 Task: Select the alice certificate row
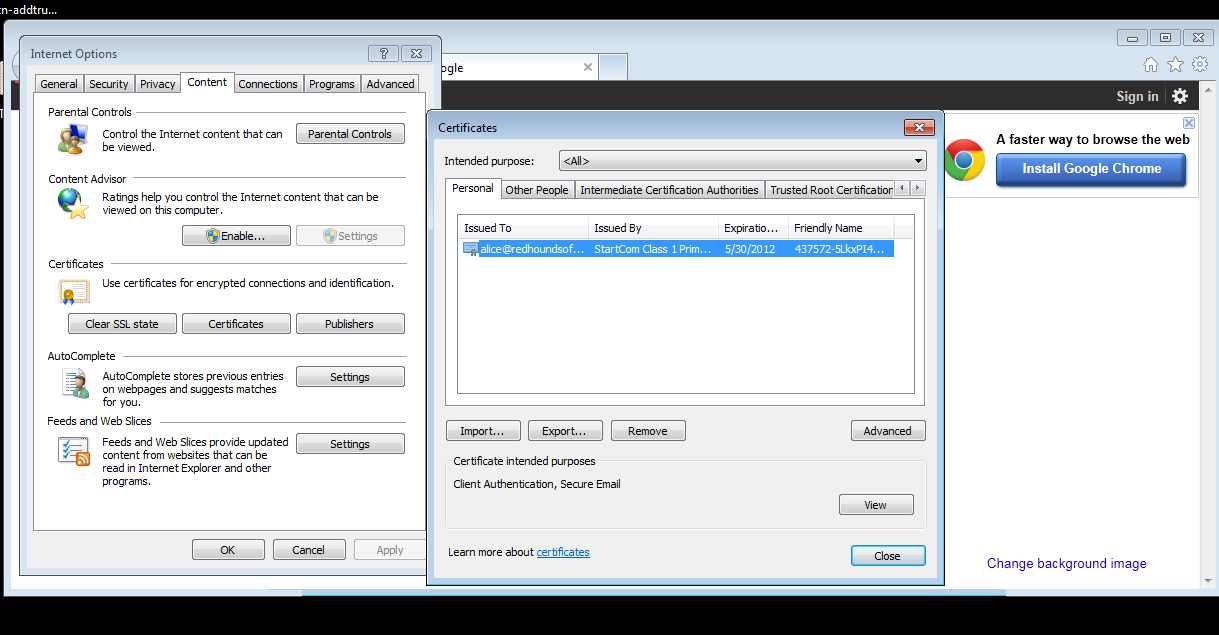[675, 249]
